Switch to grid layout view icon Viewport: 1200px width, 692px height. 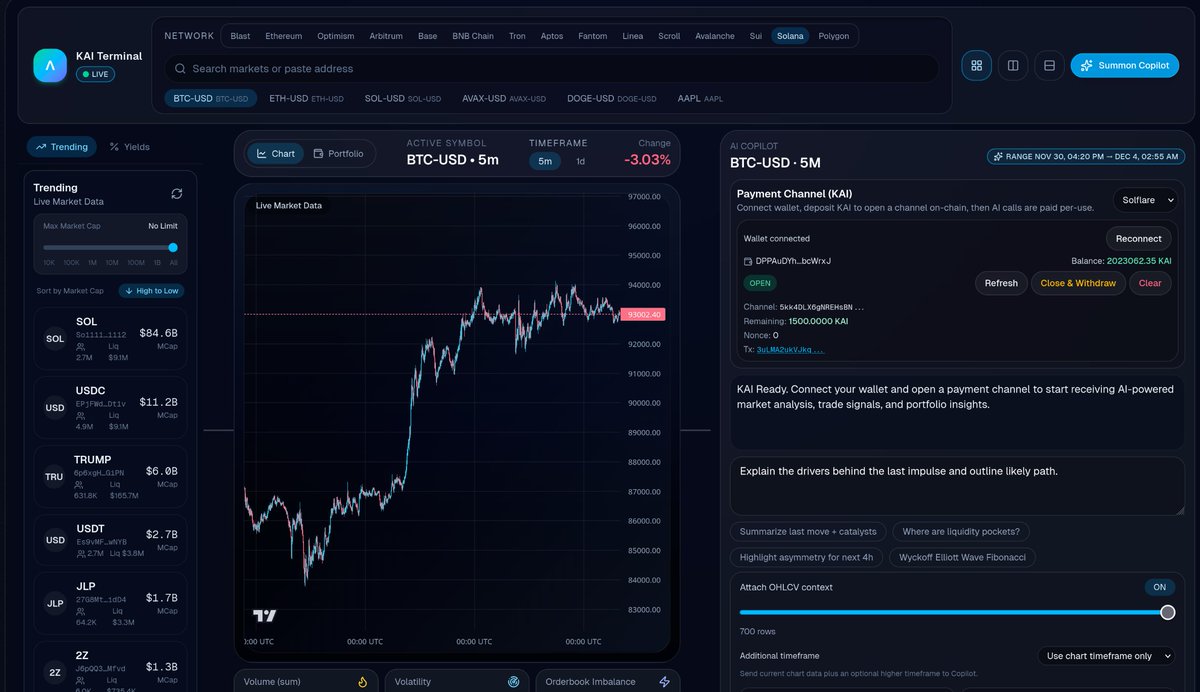[x=977, y=65]
